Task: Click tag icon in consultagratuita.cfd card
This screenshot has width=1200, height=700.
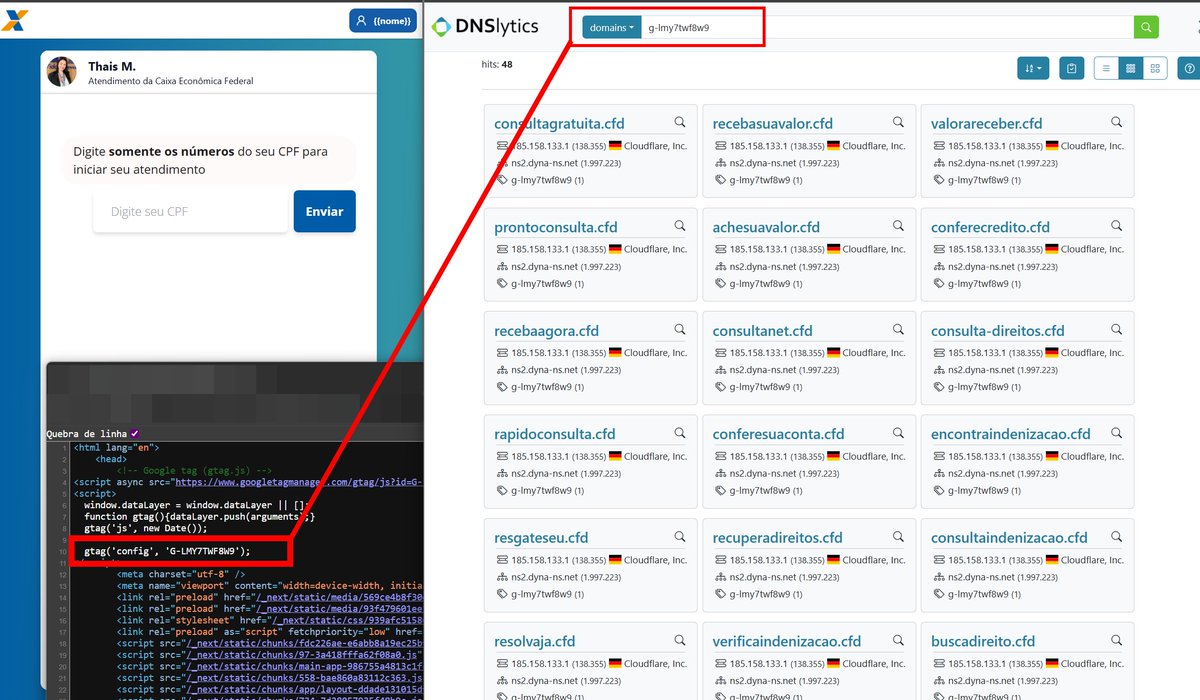Action: (x=502, y=180)
